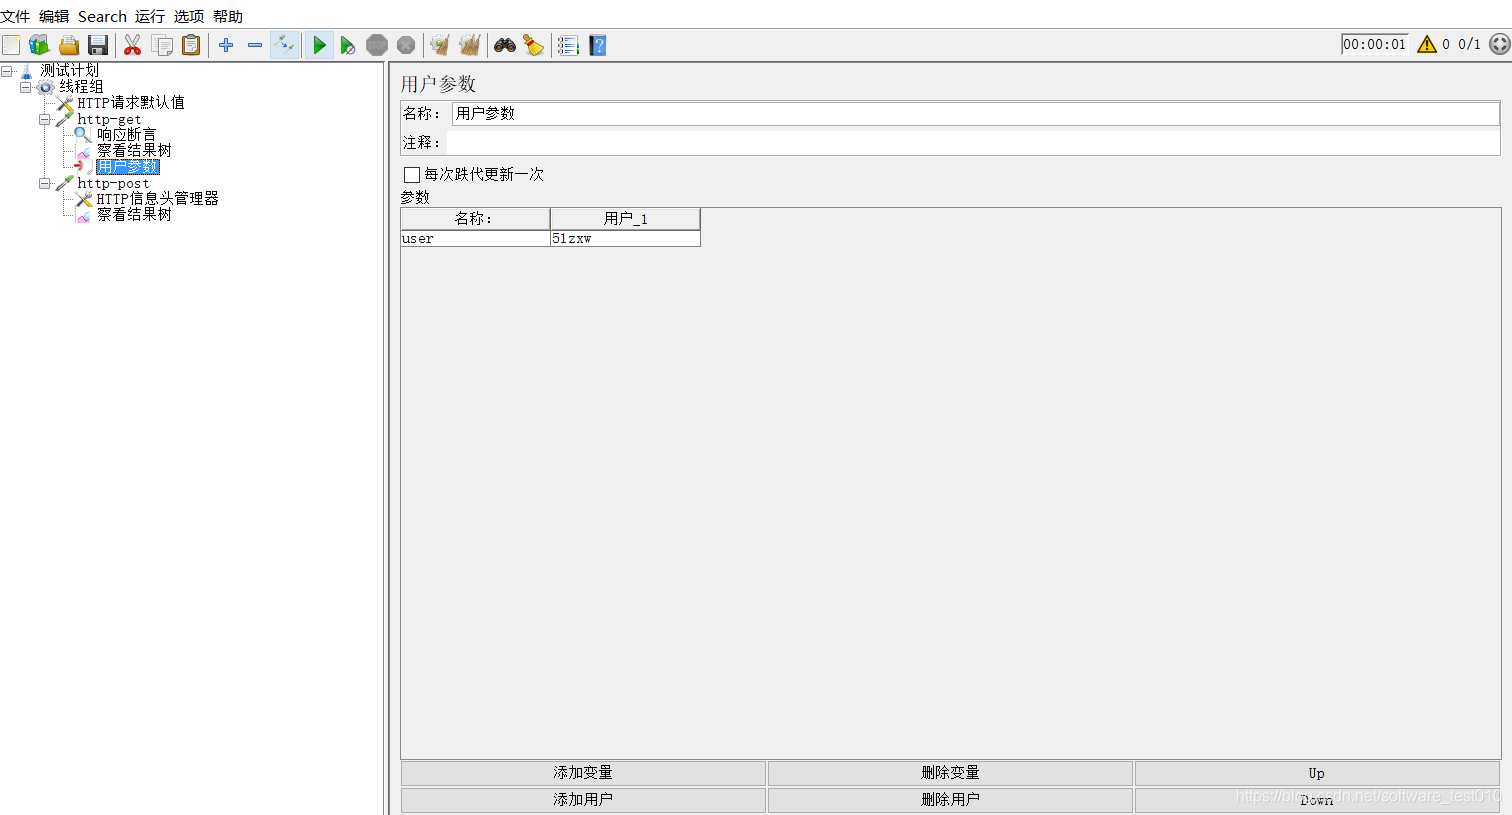This screenshot has height=815, width=1512.
Task: Copy the selected element via toolbar
Action: [162, 45]
